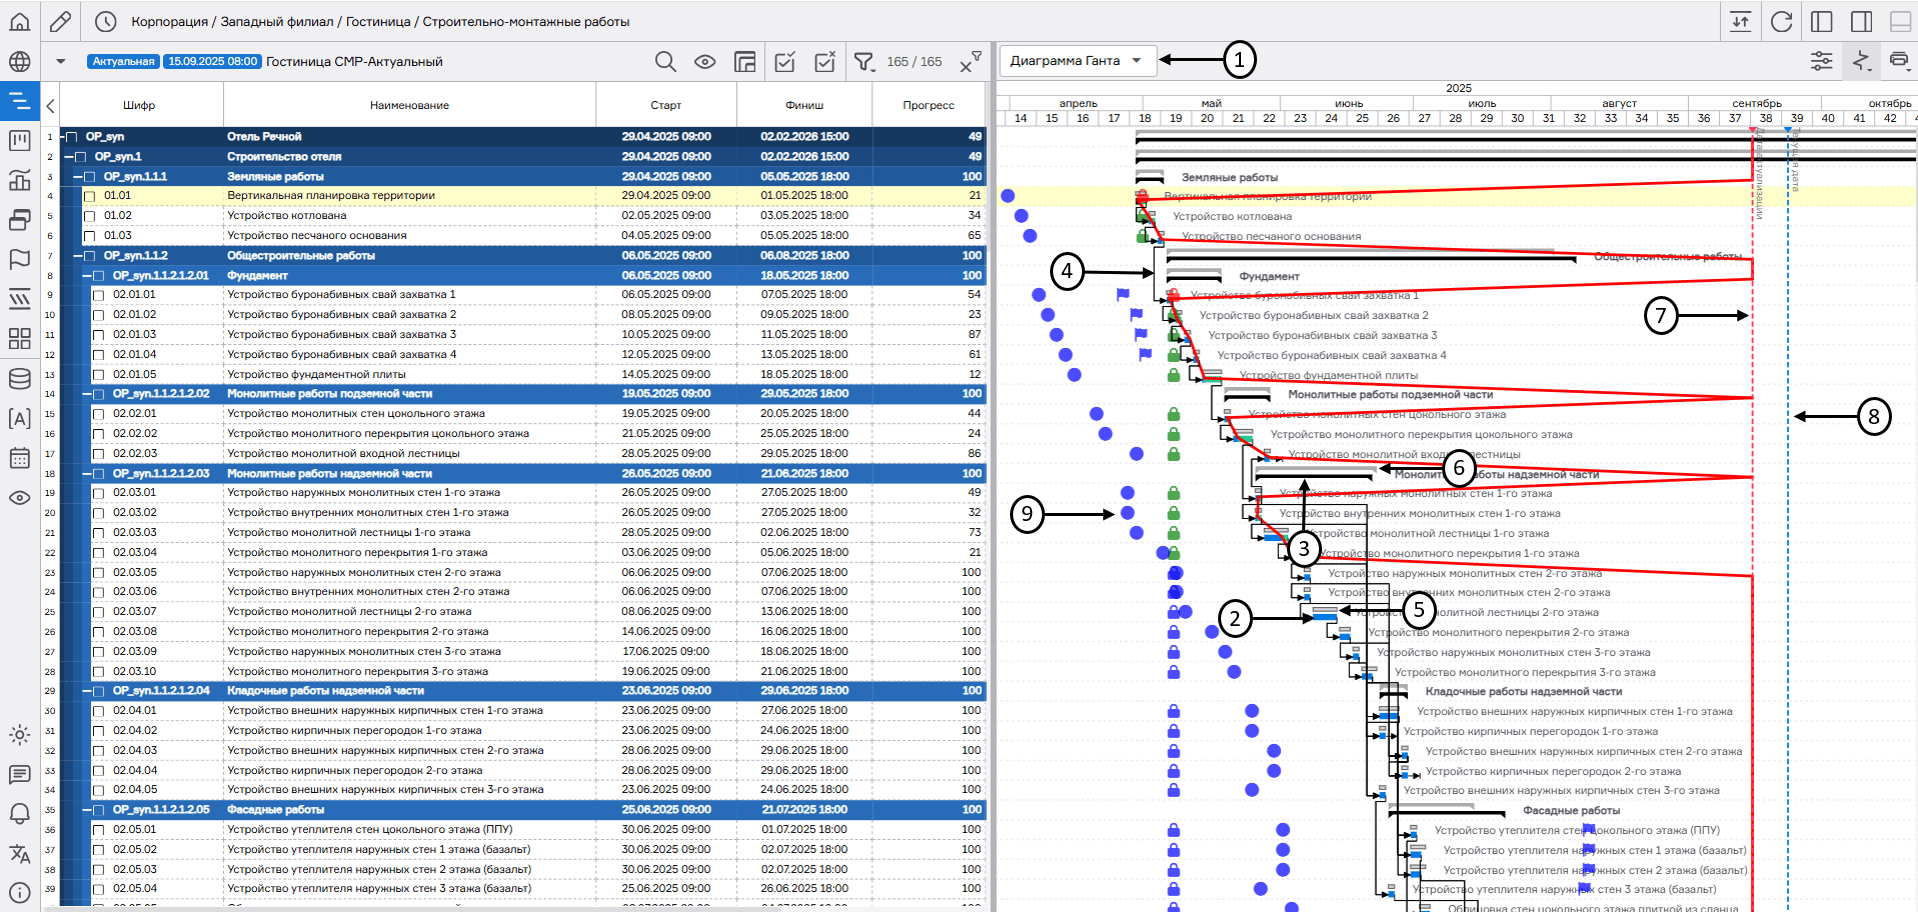Open the filter funnel icon

pyautogui.click(x=864, y=62)
